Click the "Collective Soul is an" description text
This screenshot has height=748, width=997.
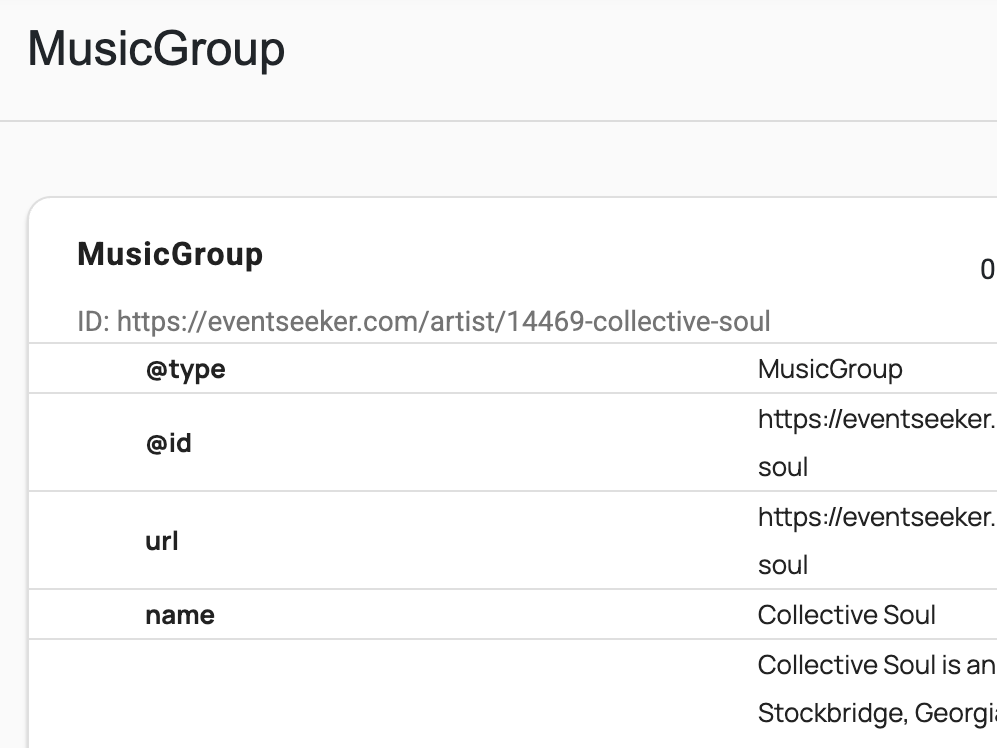876,665
